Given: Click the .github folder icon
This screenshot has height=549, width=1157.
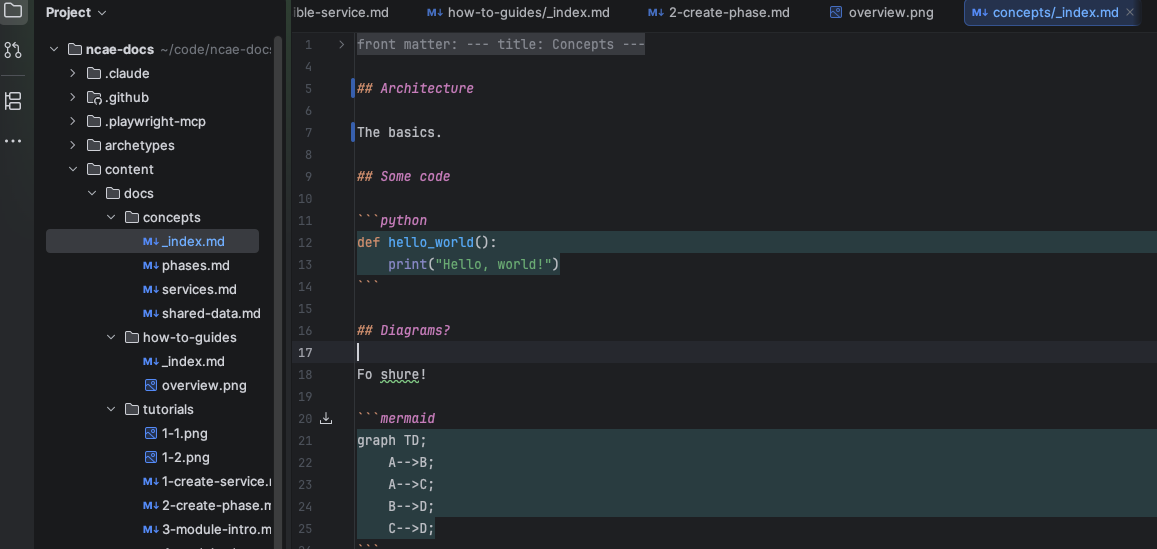Looking at the screenshot, I should pos(94,97).
